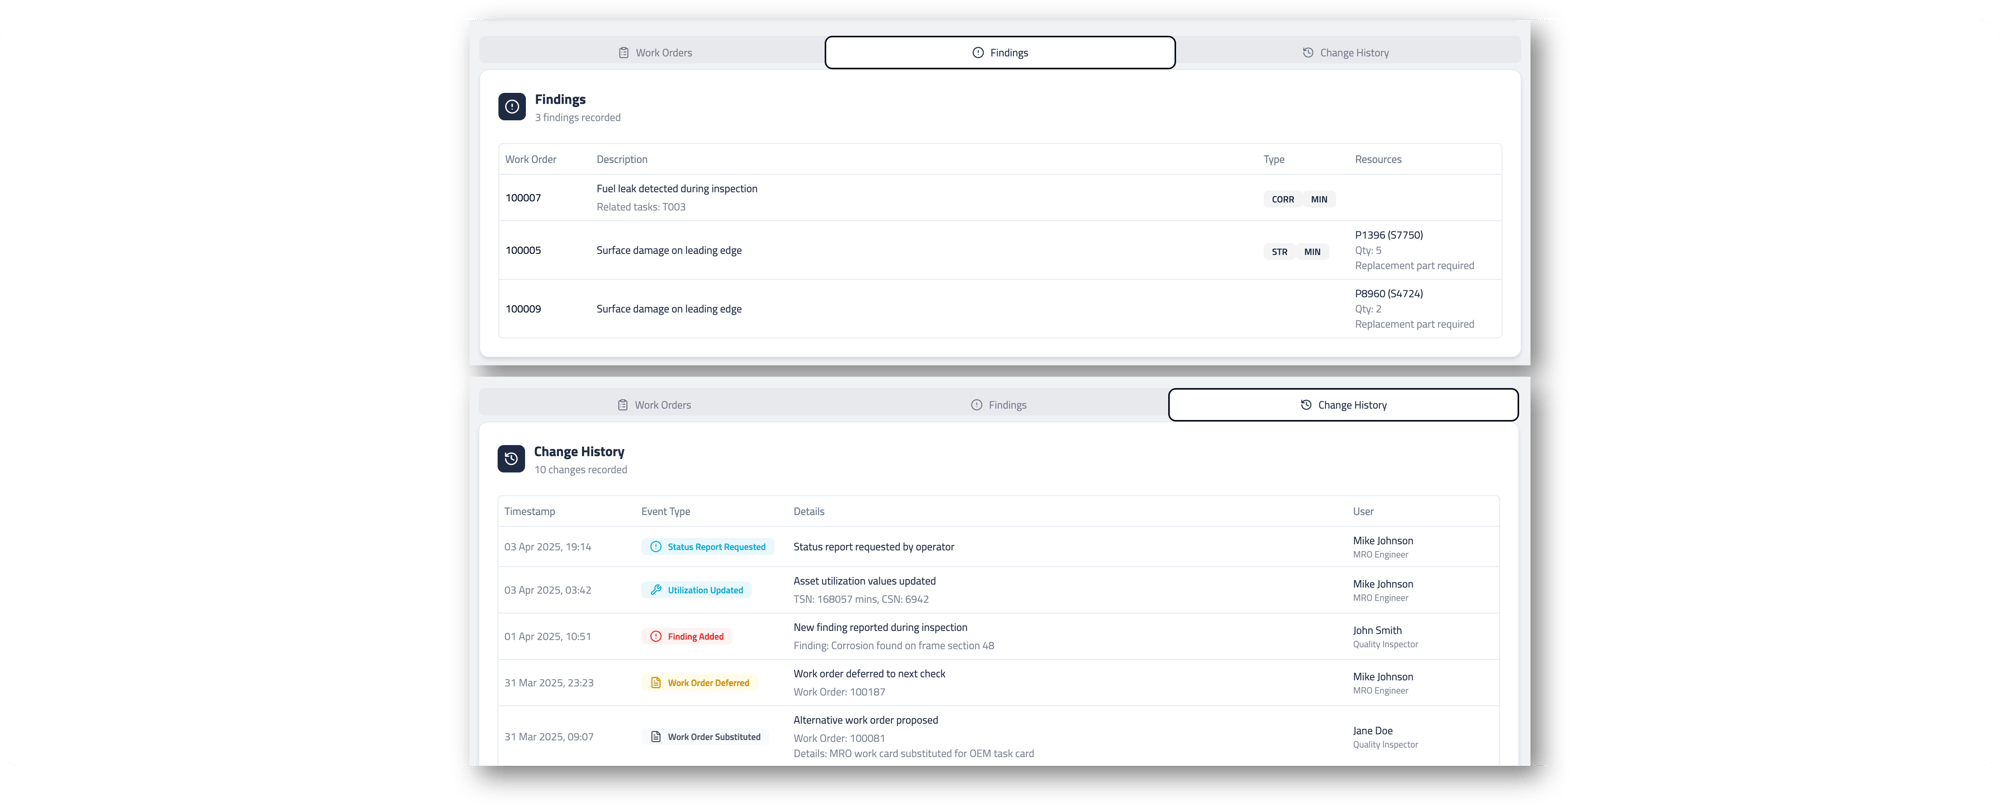2000x806 pixels.
Task: Click the Utilization Updated wrench icon
Action: 656,590
